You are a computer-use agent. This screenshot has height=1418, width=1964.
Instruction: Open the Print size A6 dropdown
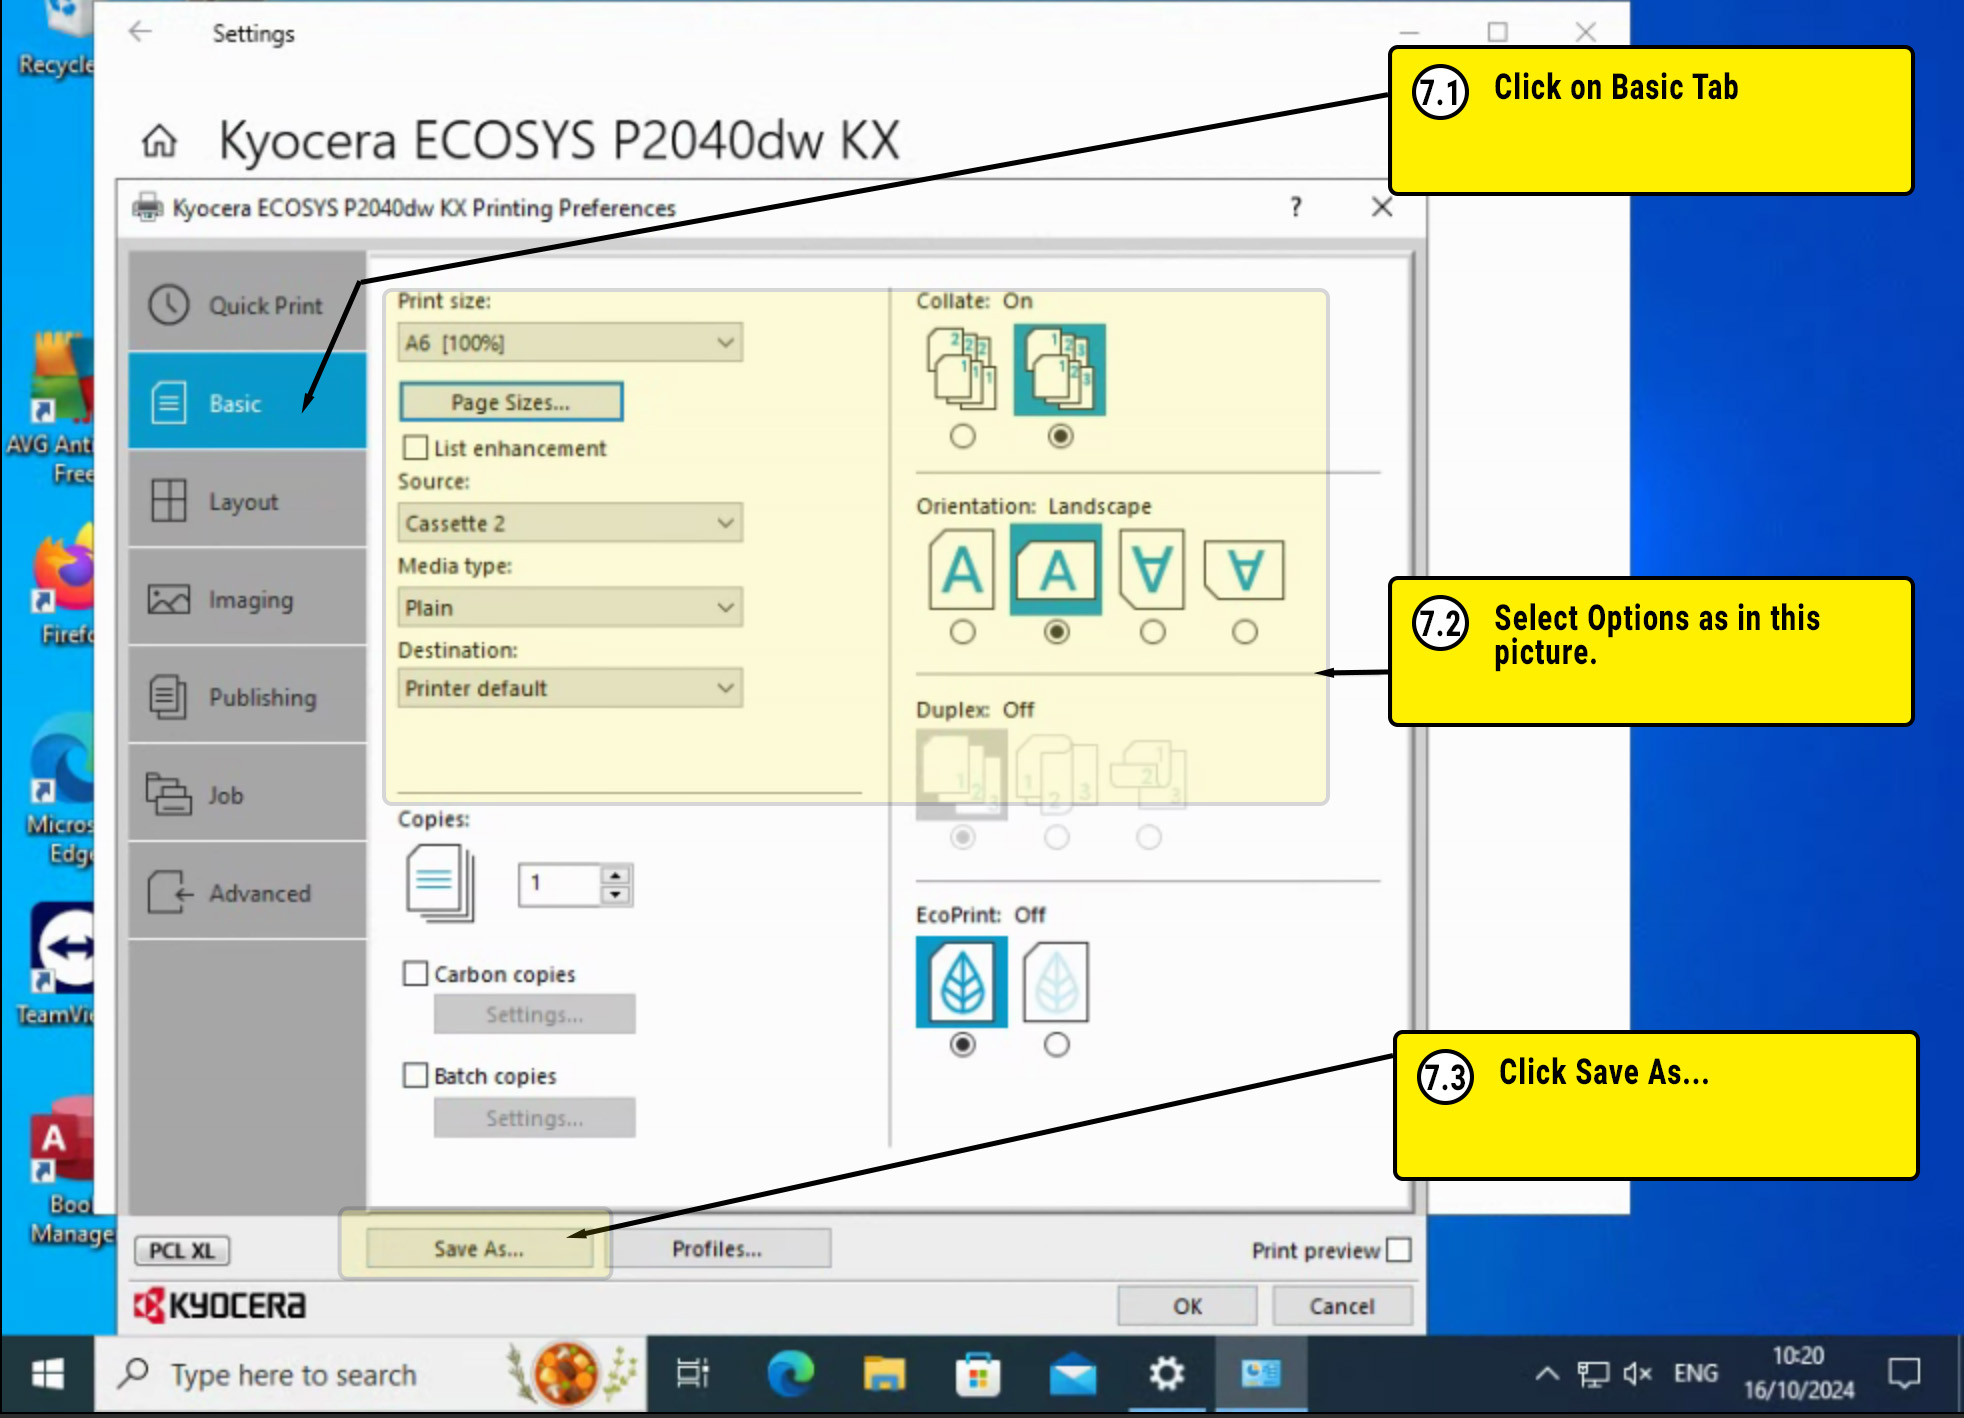(x=570, y=343)
